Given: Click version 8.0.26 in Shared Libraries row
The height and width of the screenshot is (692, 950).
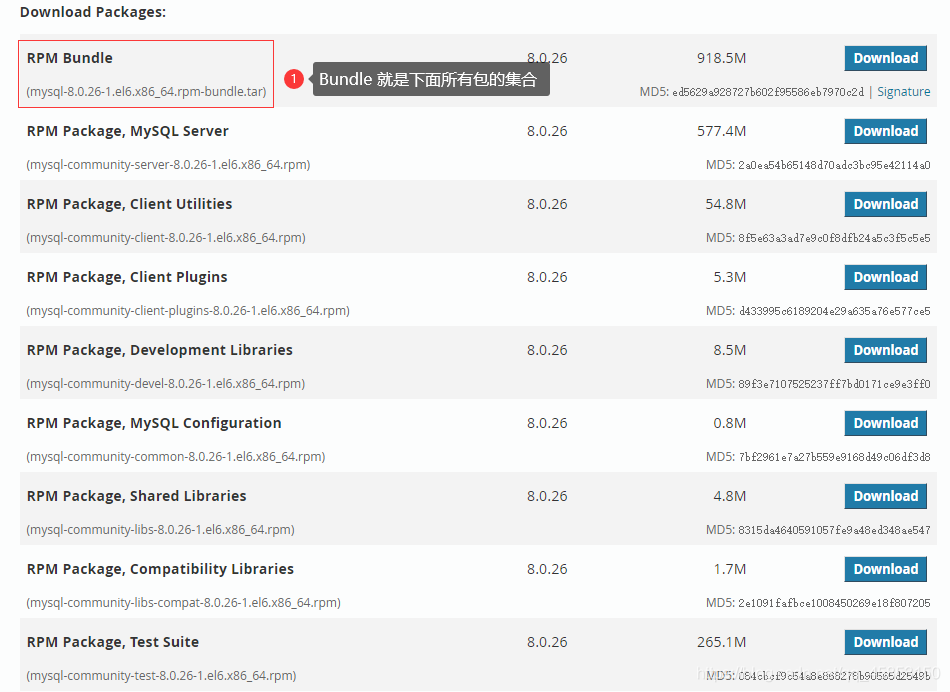Looking at the screenshot, I should click(x=547, y=496).
